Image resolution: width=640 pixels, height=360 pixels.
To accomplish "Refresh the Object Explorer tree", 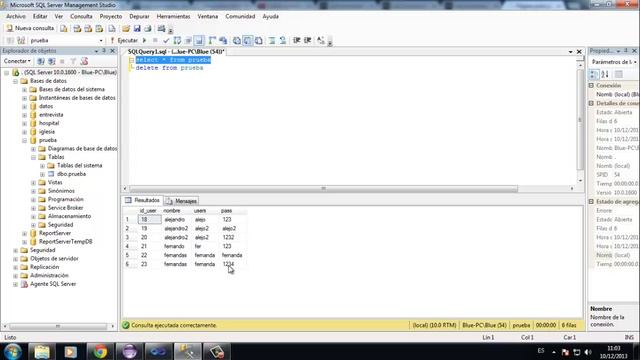I will click(x=84, y=61).
